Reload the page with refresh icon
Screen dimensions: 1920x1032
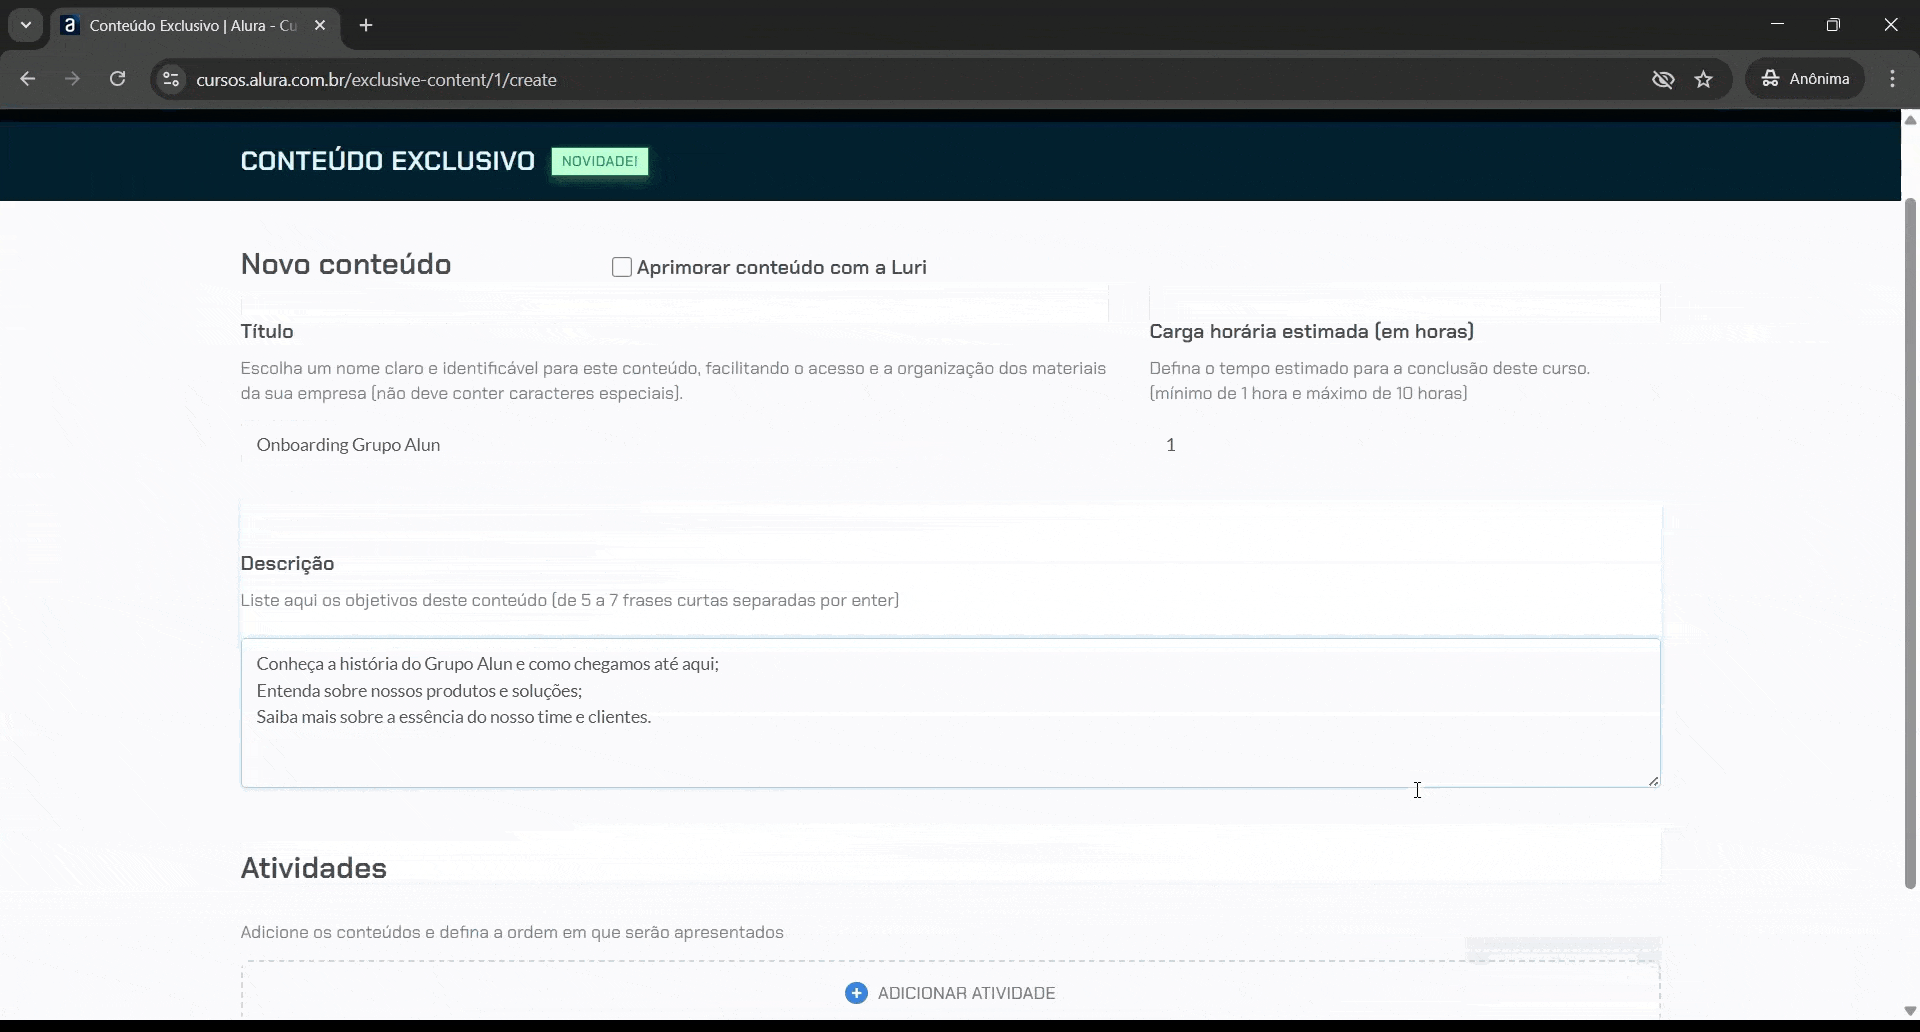pyautogui.click(x=118, y=79)
